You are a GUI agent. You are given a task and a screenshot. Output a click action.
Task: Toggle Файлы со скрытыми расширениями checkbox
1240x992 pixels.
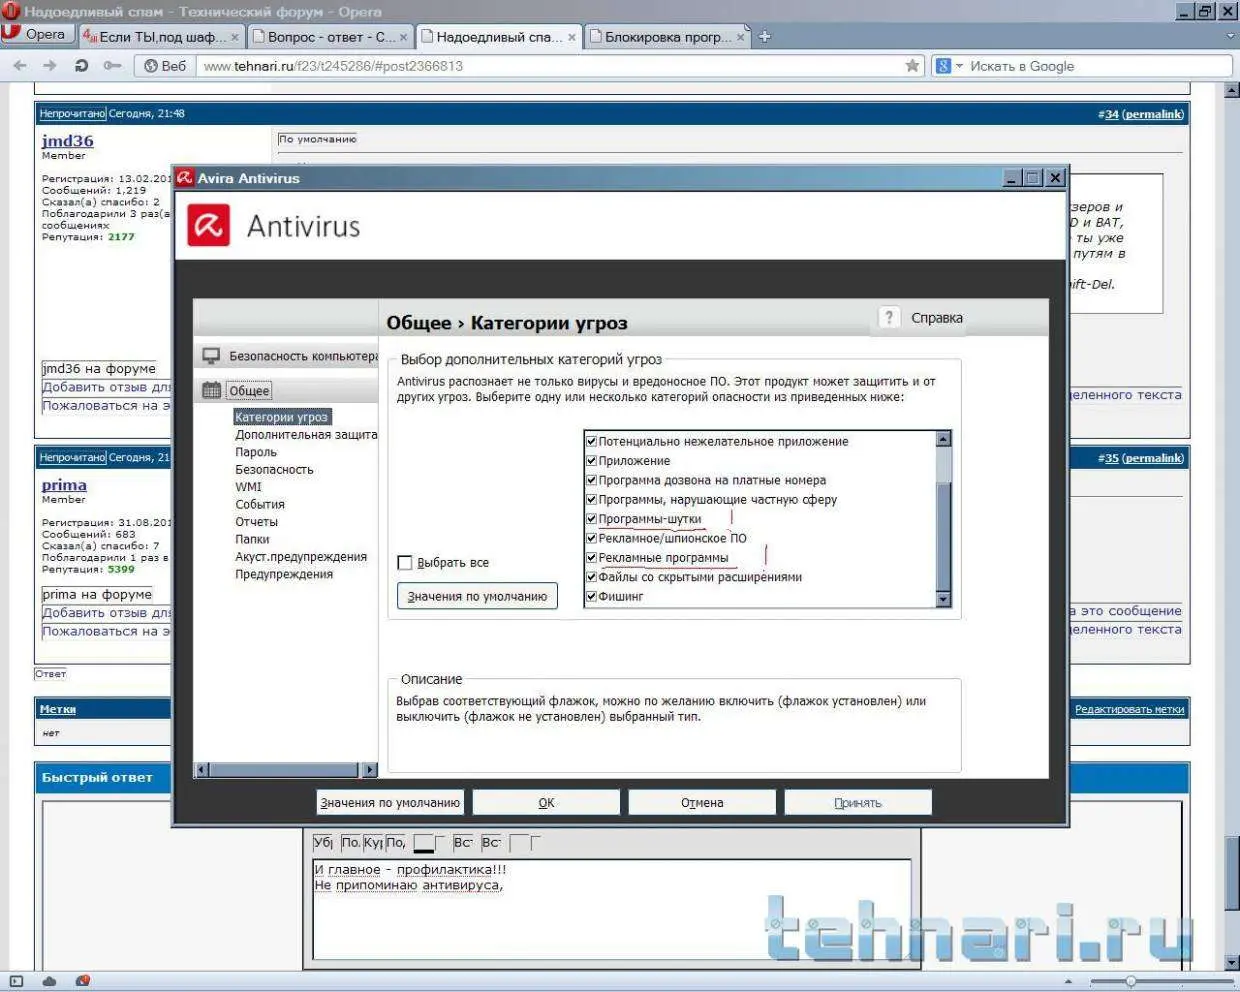[591, 577]
